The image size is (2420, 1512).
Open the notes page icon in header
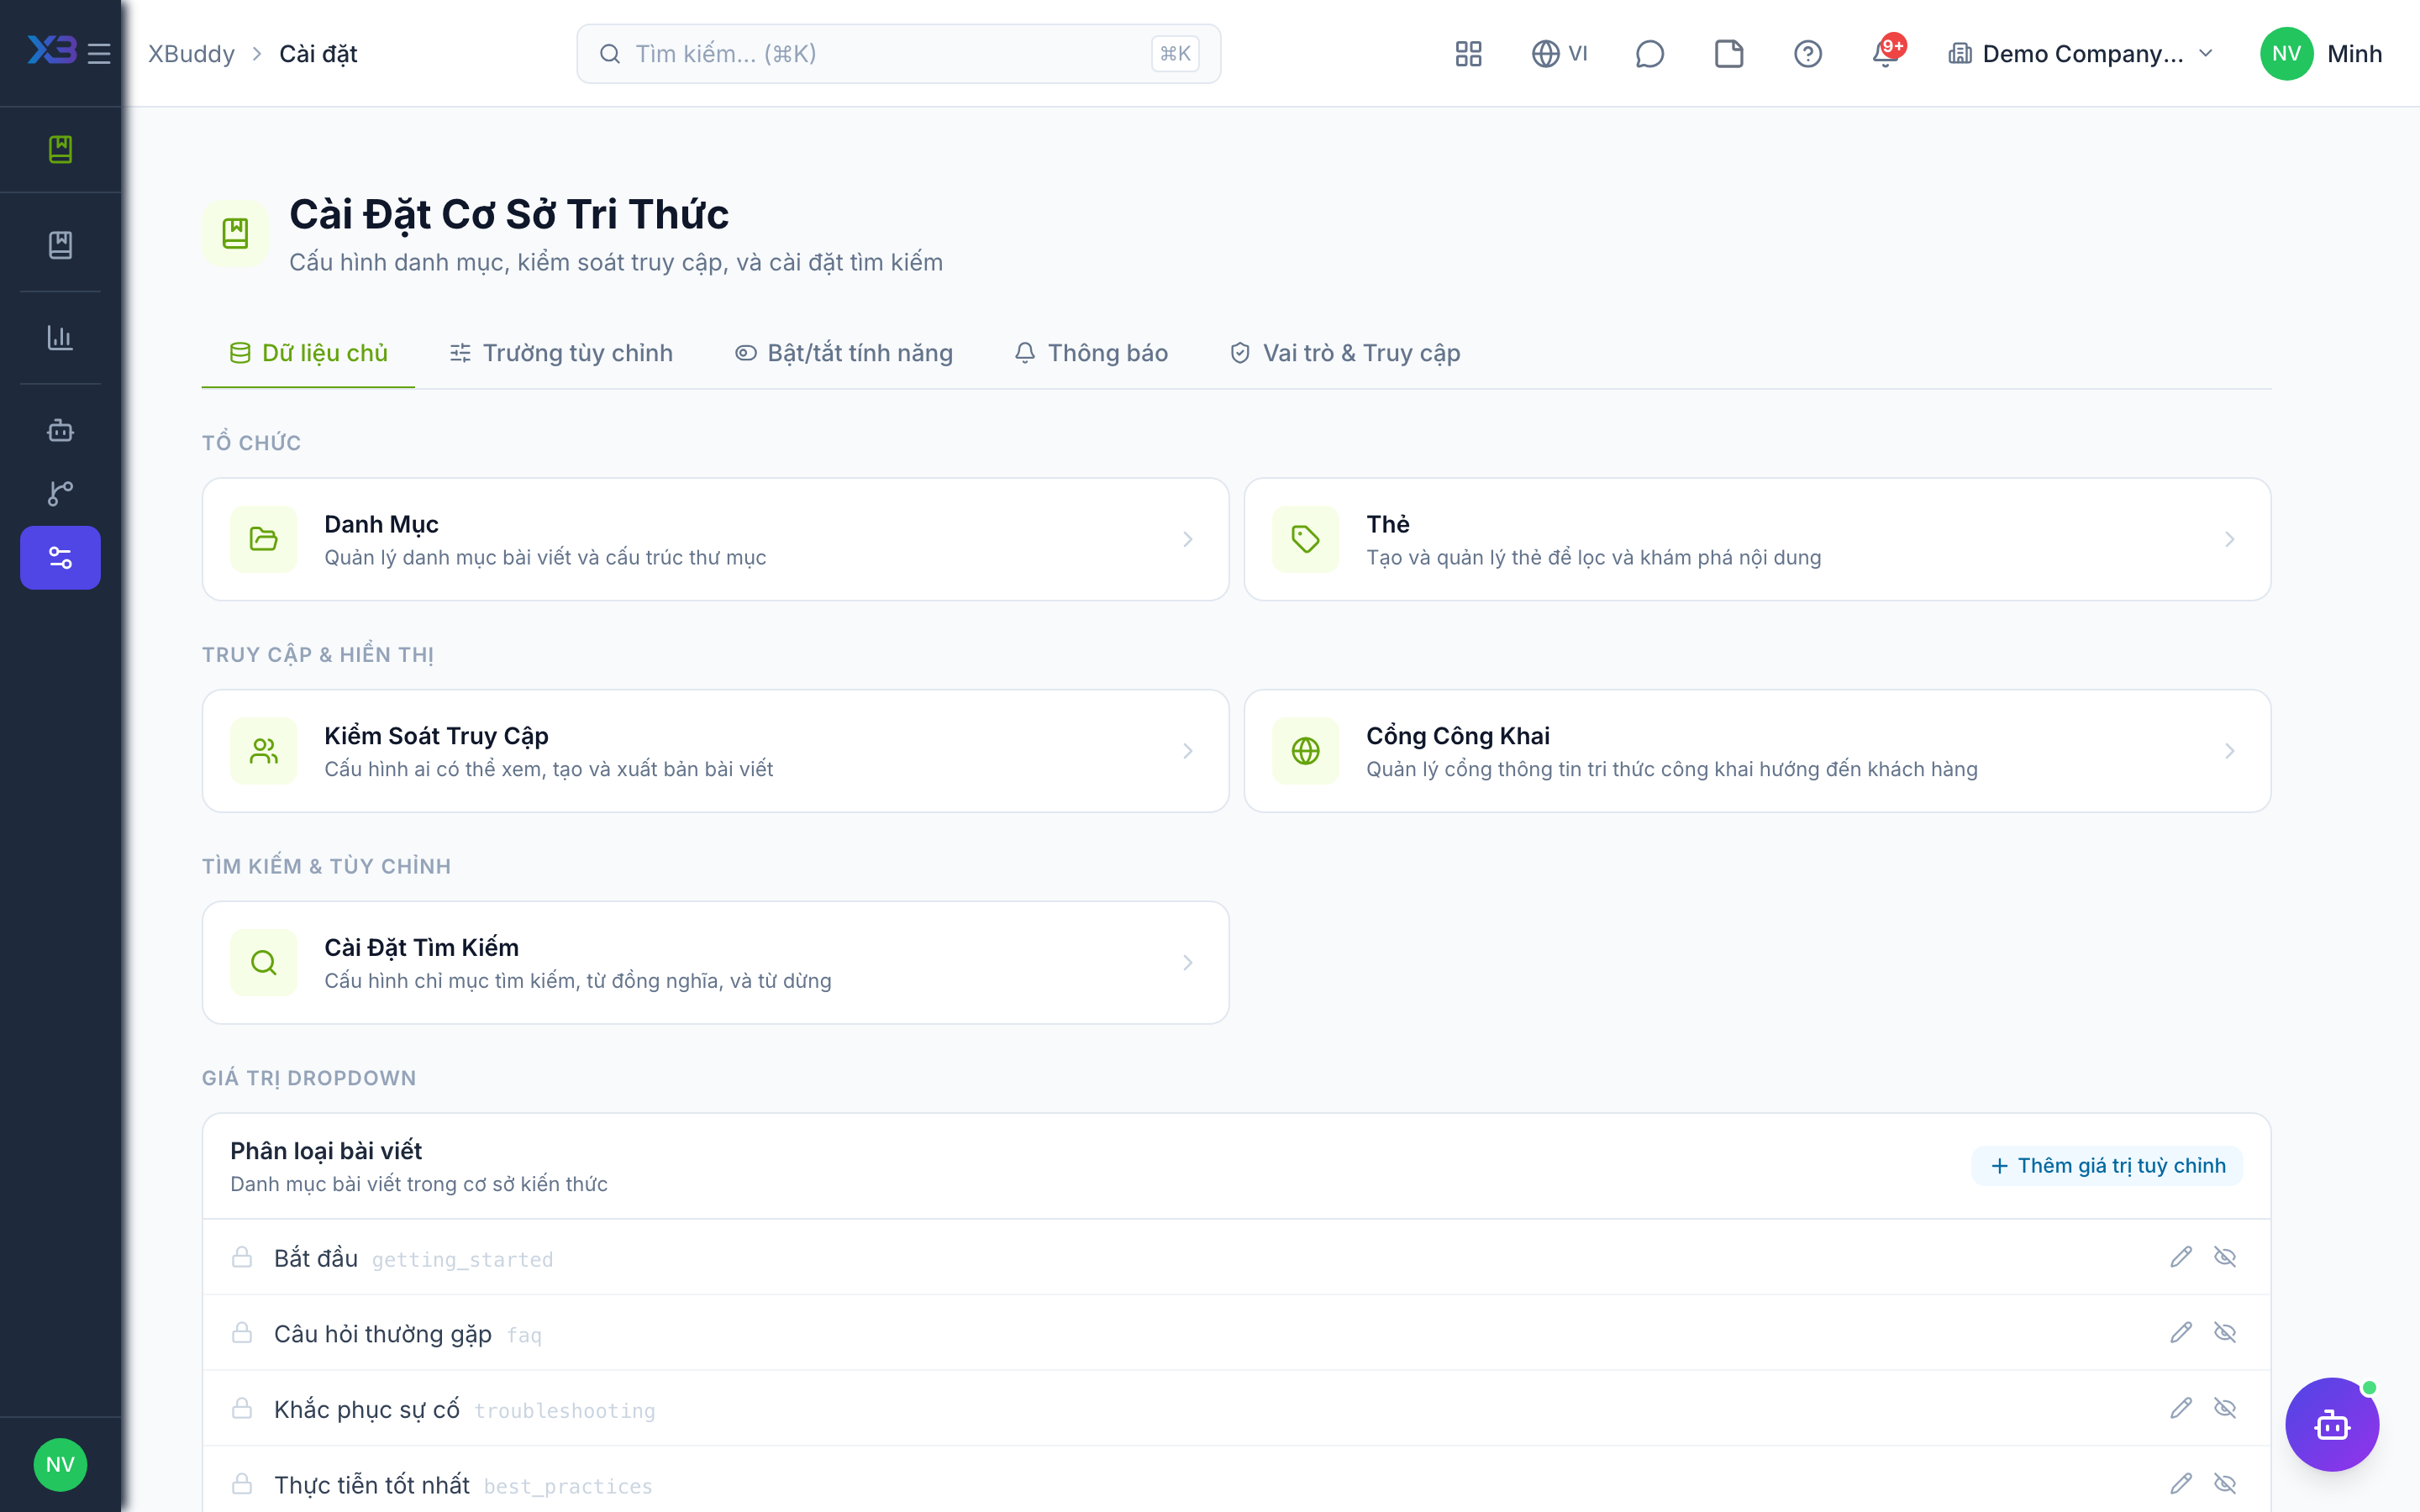[1729, 54]
